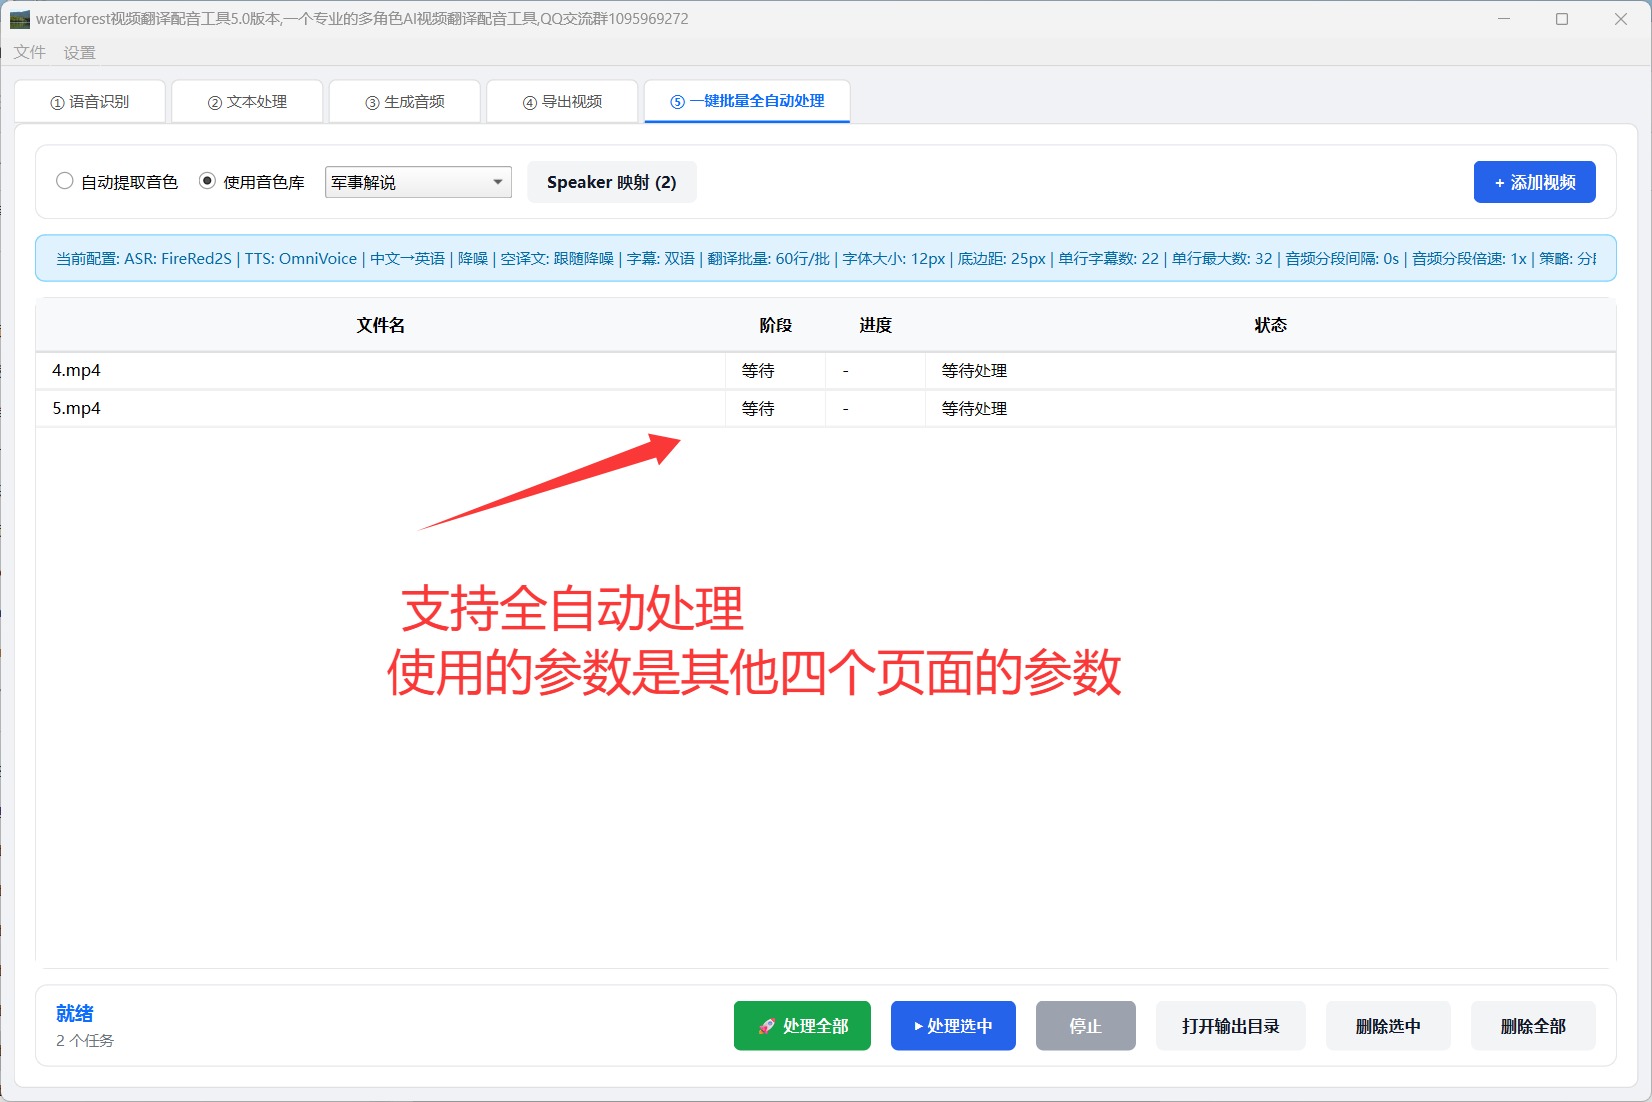The height and width of the screenshot is (1102, 1652).
Task: Click the waterforest app icon in title bar
Action: tap(20, 19)
